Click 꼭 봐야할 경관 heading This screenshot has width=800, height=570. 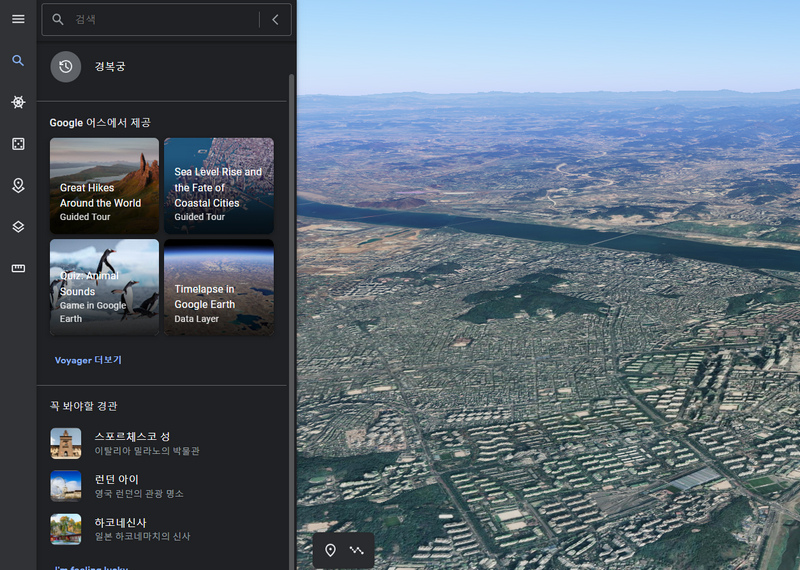click(84, 406)
